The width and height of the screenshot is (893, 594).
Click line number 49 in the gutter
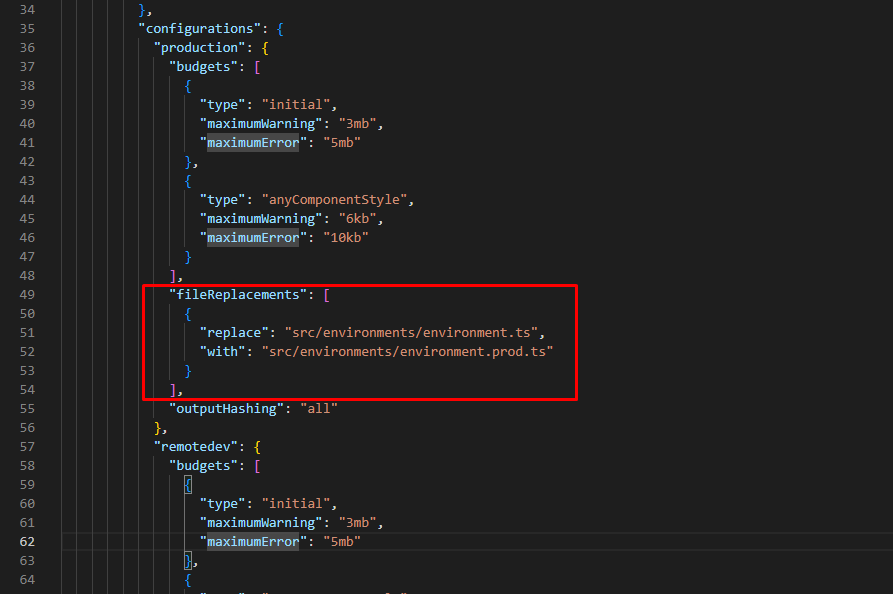click(27, 294)
